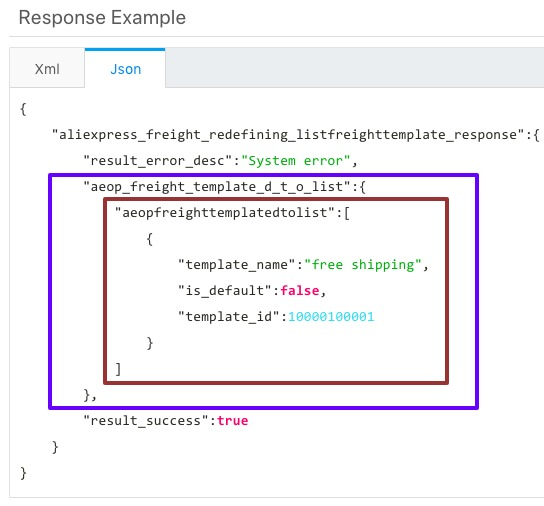
Task: Click the closing square bracket of the array
Action: 118,369
